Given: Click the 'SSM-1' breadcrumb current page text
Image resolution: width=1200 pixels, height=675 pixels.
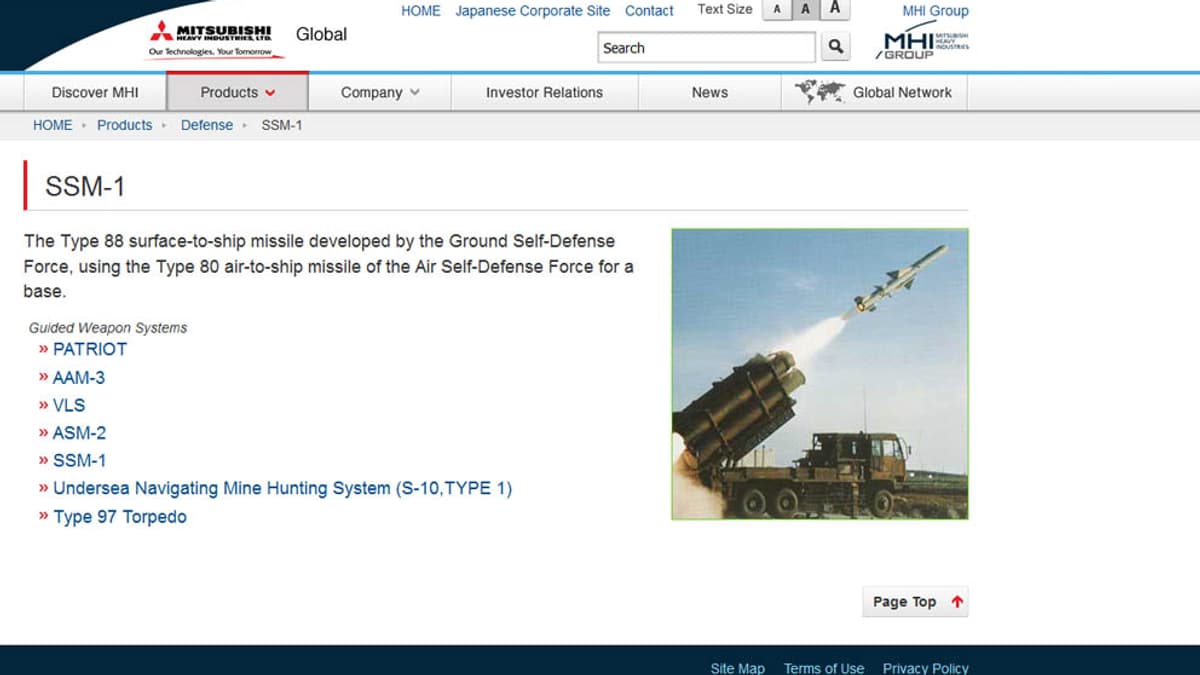Looking at the screenshot, I should tap(282, 125).
